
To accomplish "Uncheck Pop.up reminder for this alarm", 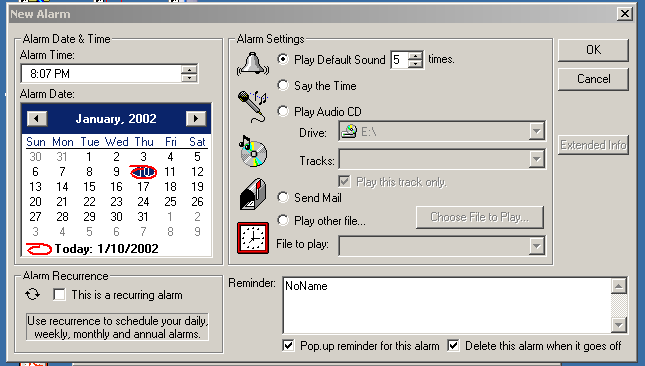I will point(288,345).
